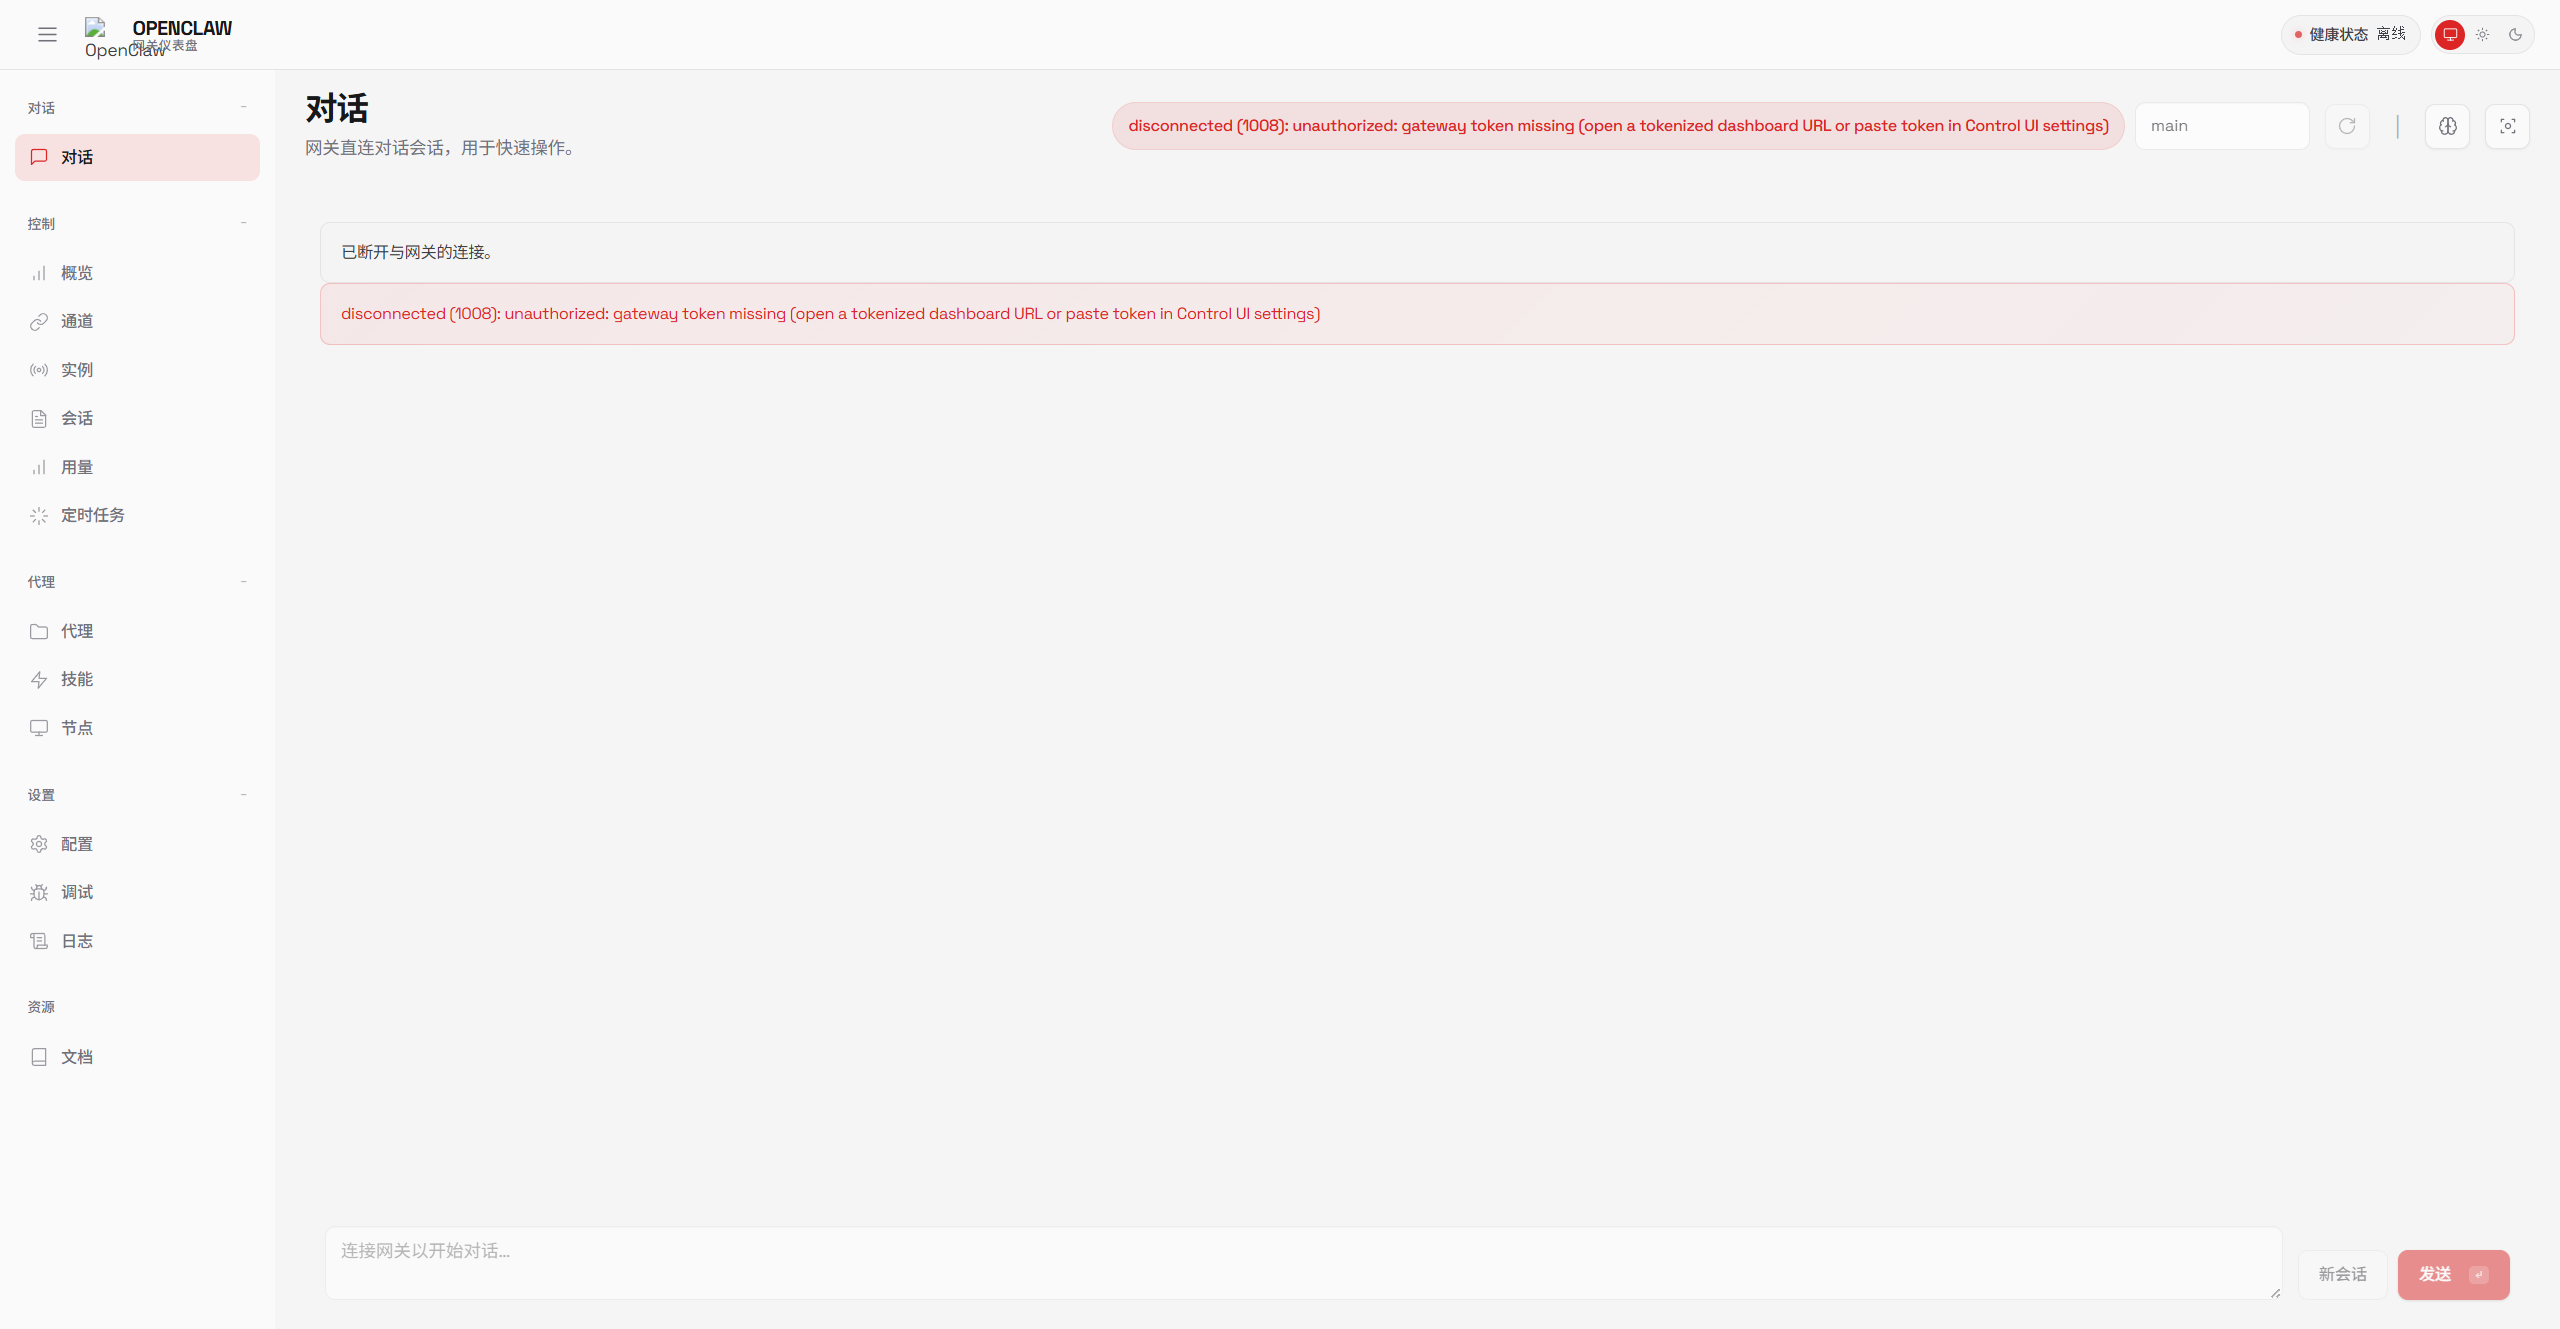Toggle the brain thinking output icon
This screenshot has width=2560, height=1329.
(2447, 126)
